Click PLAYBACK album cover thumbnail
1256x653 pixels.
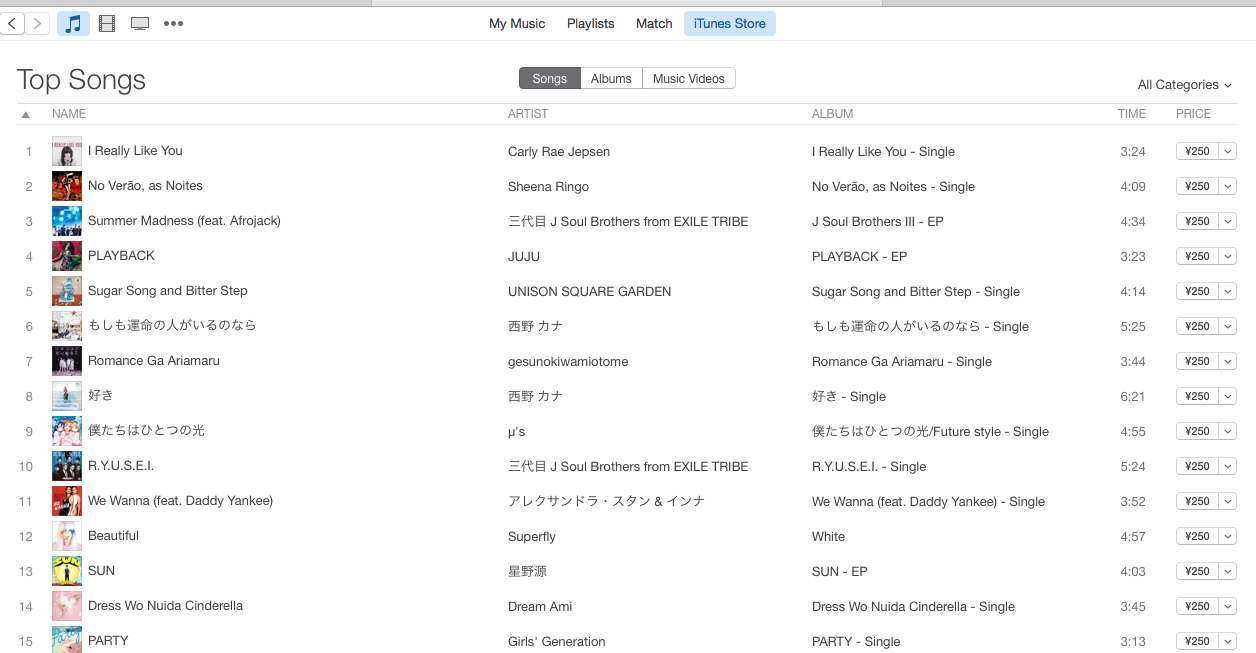point(67,256)
